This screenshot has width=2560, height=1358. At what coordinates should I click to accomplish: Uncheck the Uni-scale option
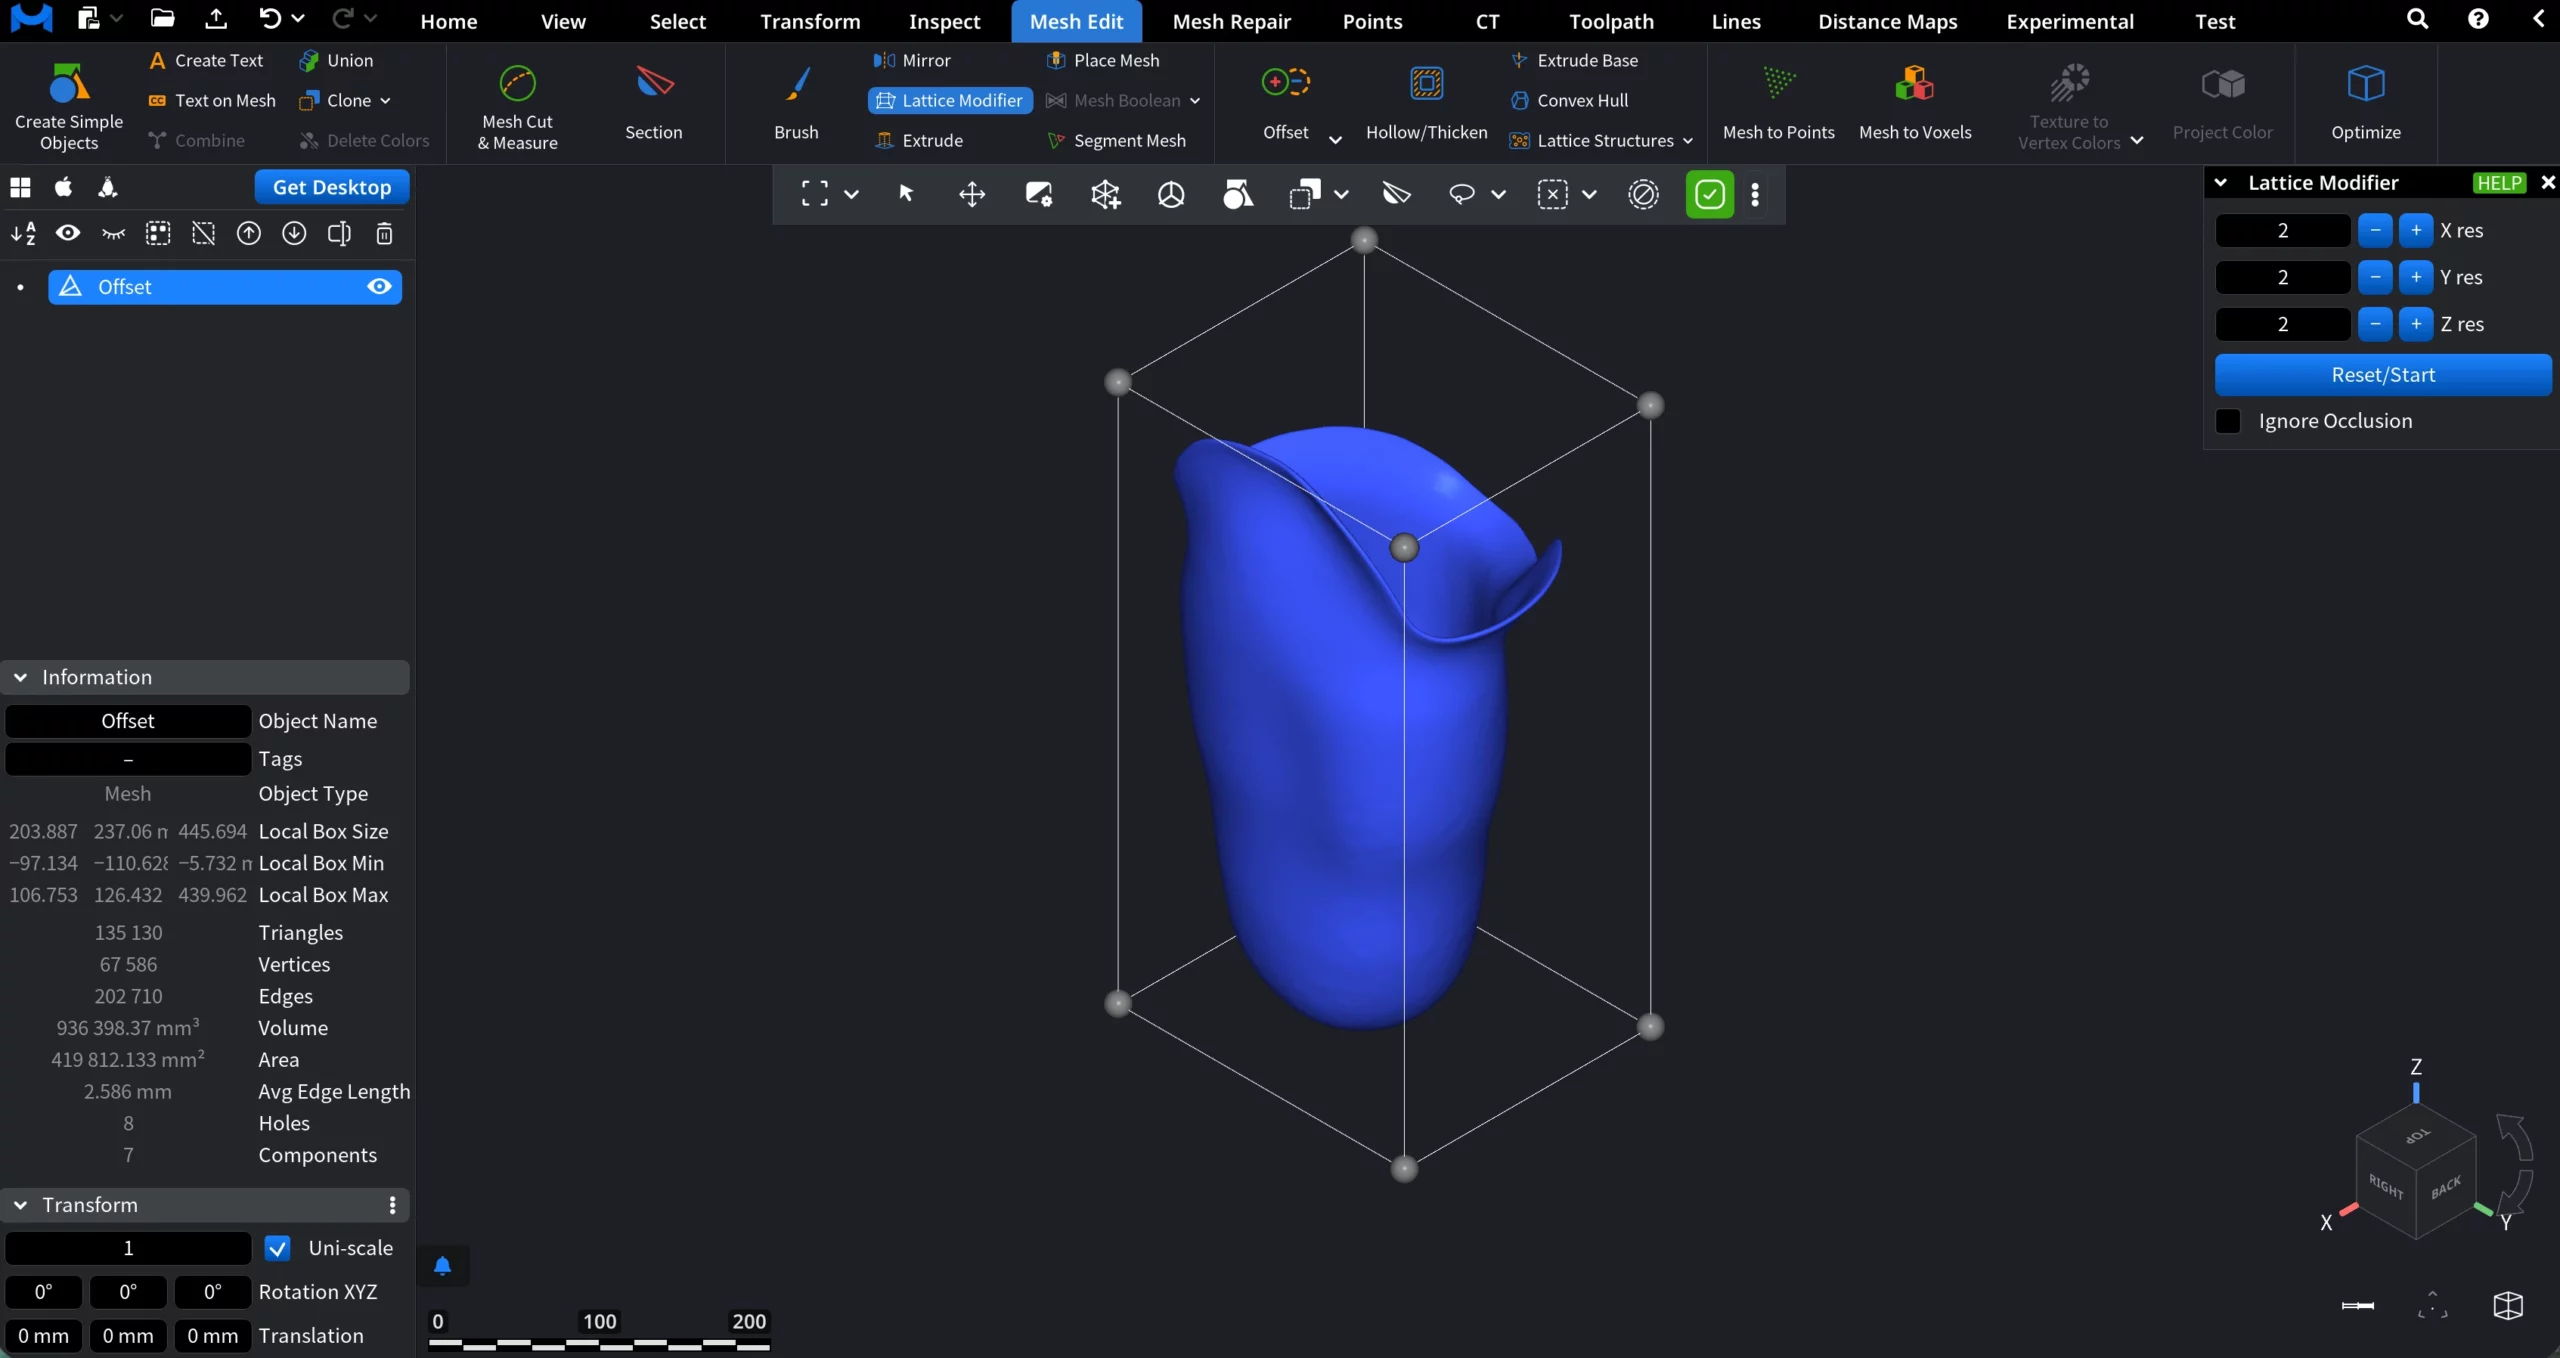[x=277, y=1248]
